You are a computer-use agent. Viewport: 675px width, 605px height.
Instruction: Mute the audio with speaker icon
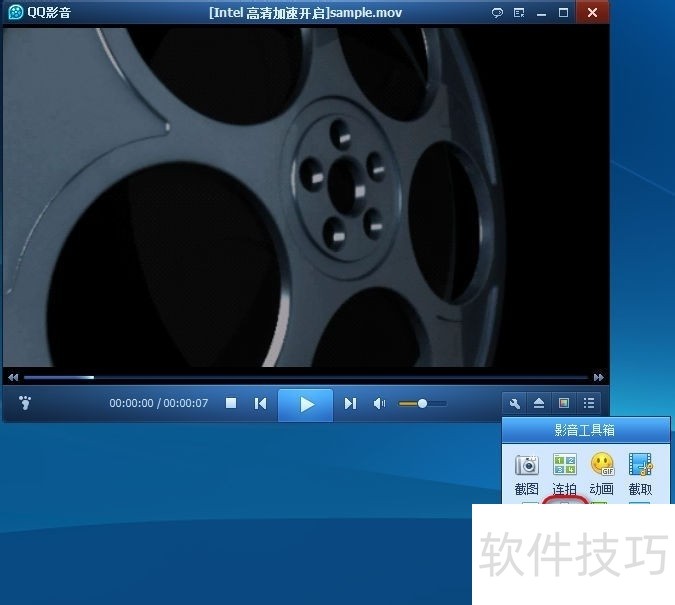point(379,404)
